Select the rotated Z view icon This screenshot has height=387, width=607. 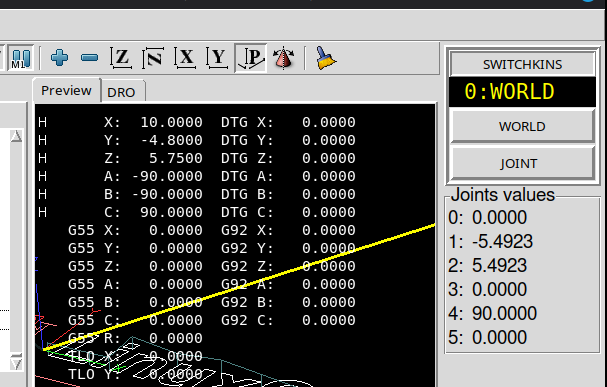[153, 58]
